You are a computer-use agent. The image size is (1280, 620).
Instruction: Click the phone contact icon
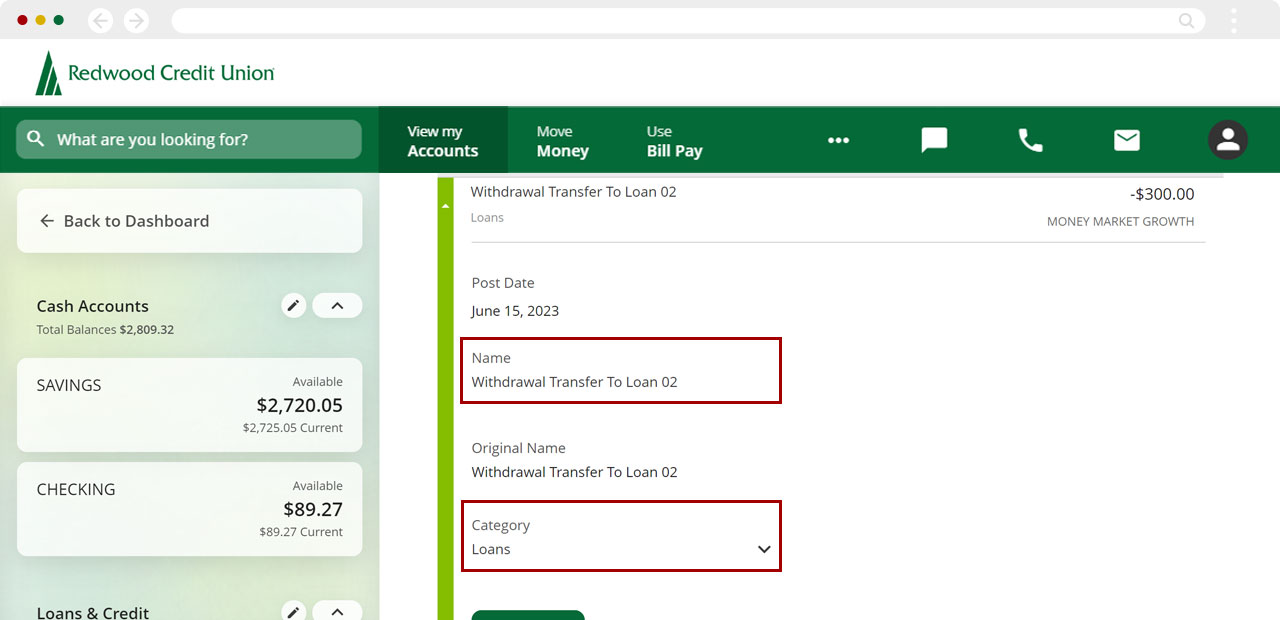pos(1030,140)
